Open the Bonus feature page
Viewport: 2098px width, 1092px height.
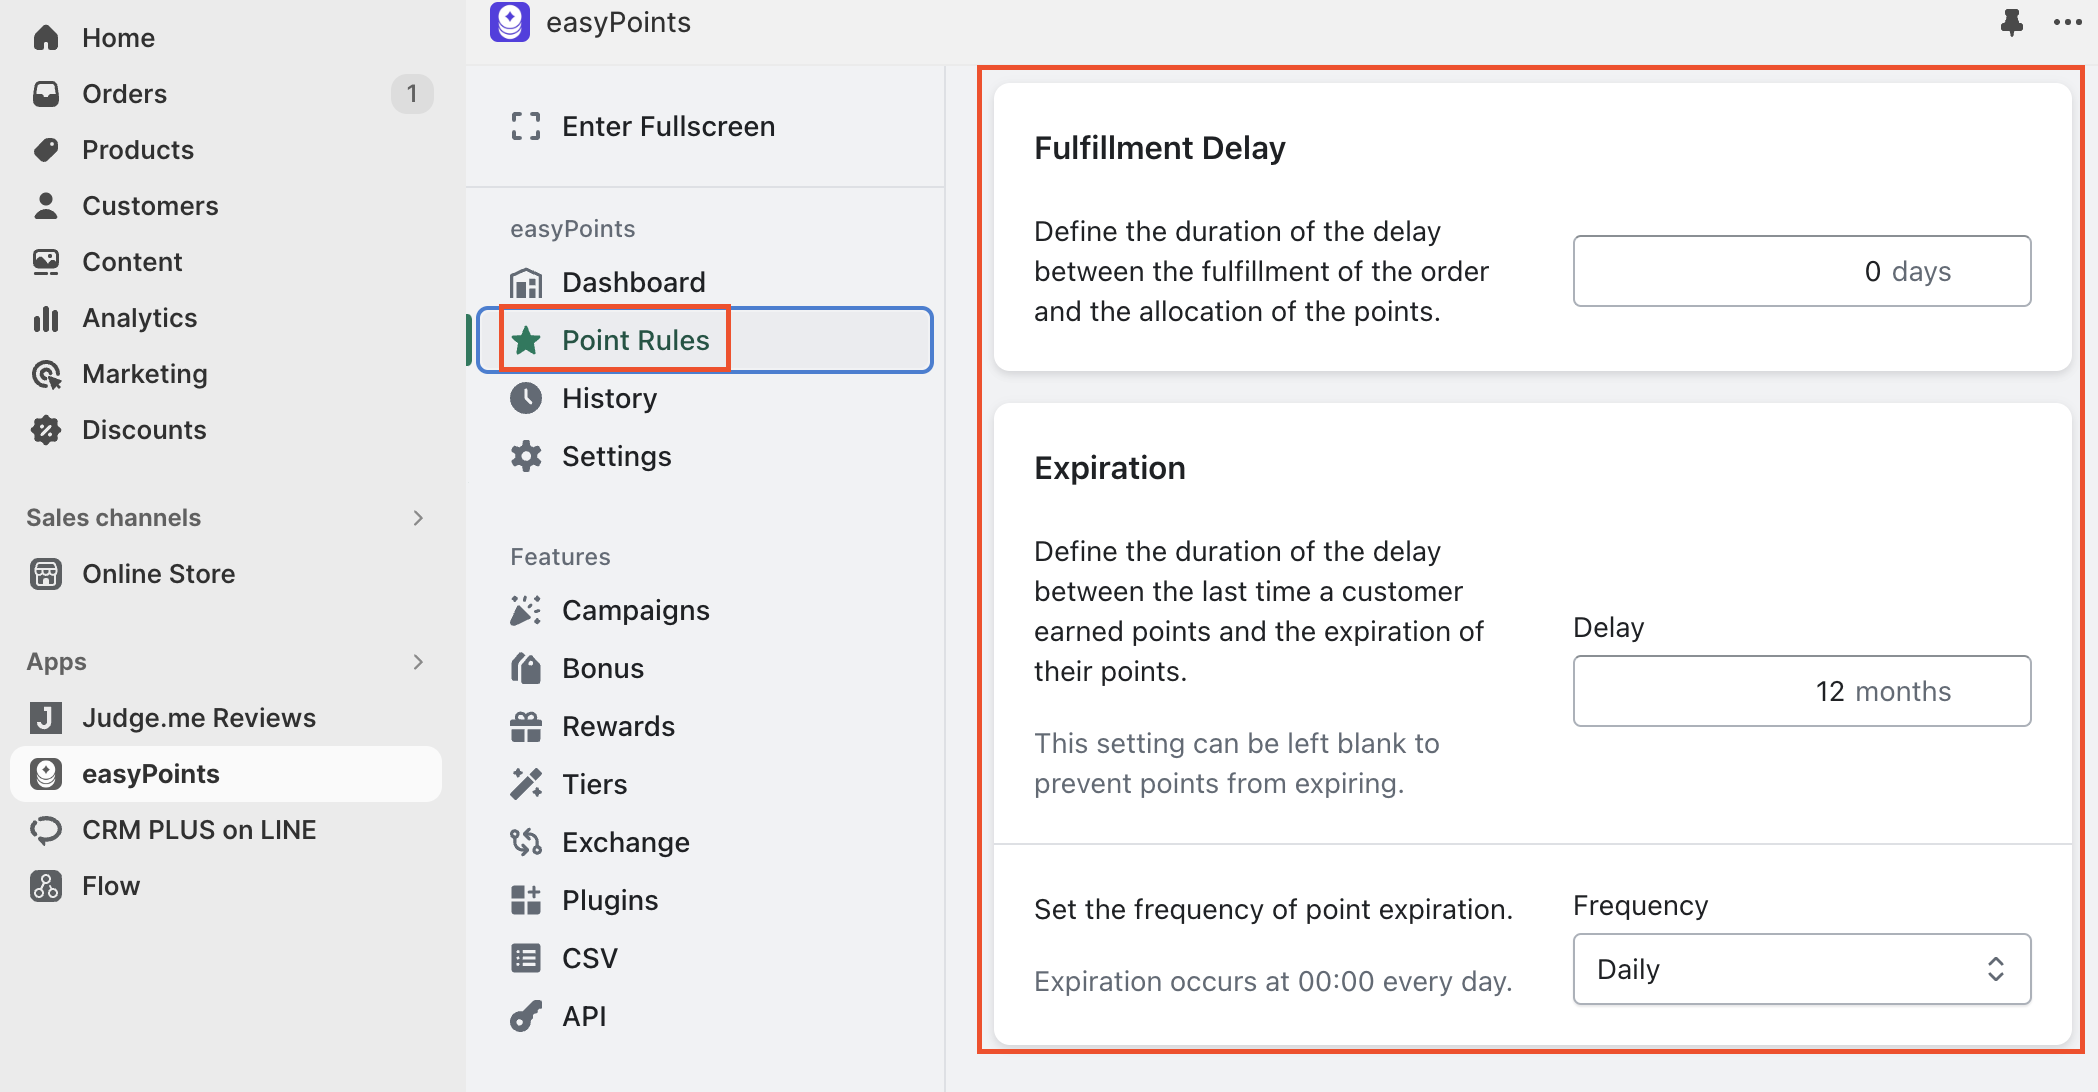(602, 668)
